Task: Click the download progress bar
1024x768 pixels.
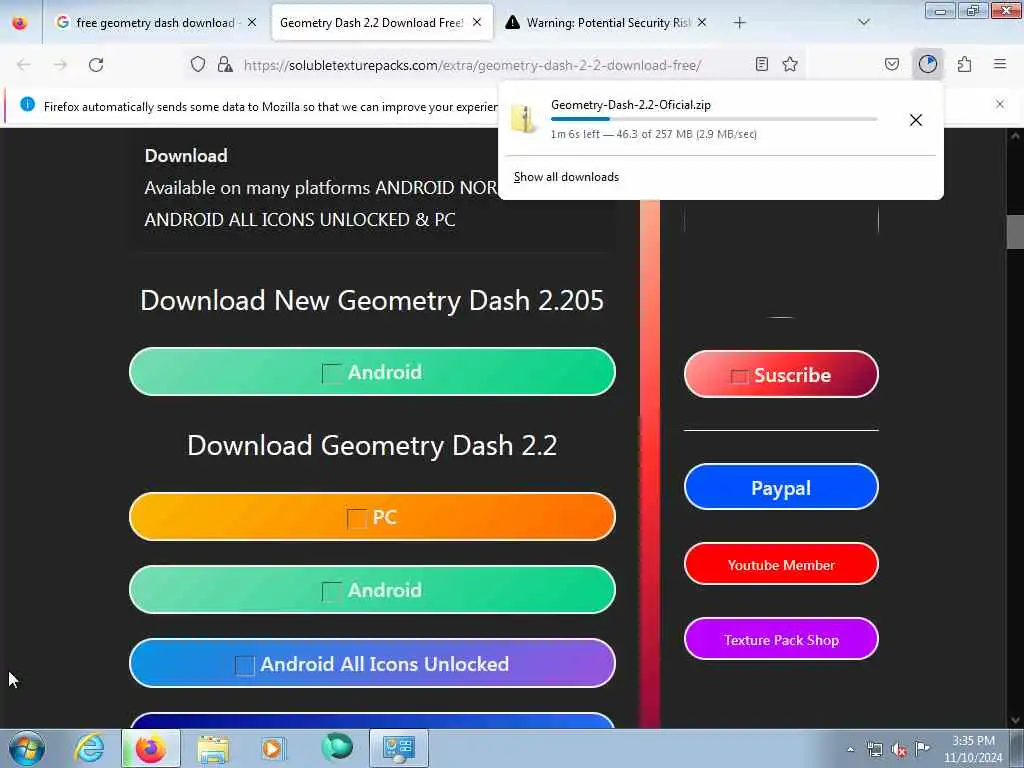Action: coord(714,119)
